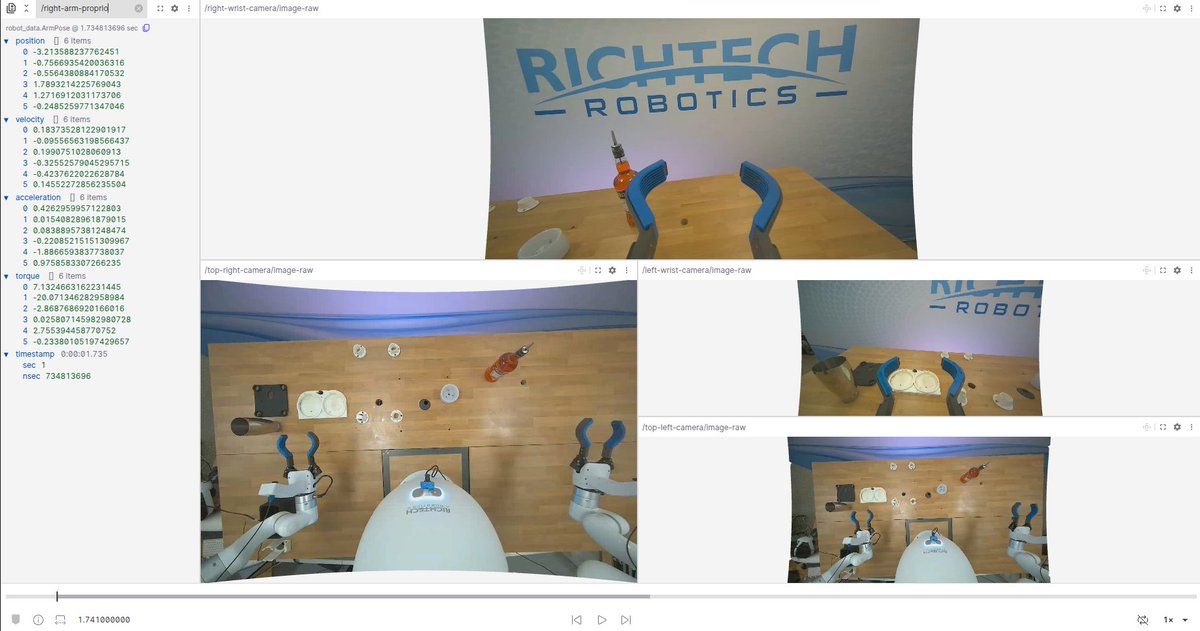Select torque value 7.132466316223145
Screen dimensions: 1200x631
pyautogui.click(x=76, y=287)
